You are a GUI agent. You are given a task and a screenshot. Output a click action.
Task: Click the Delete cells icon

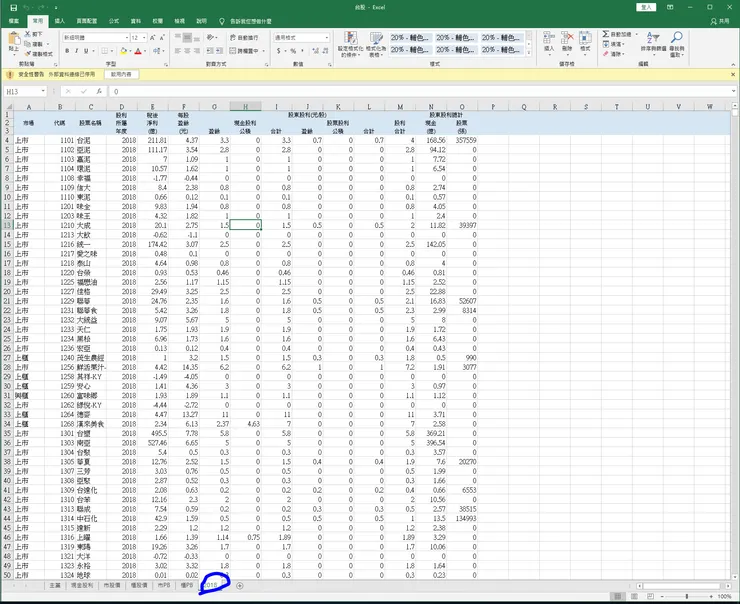tap(567, 42)
